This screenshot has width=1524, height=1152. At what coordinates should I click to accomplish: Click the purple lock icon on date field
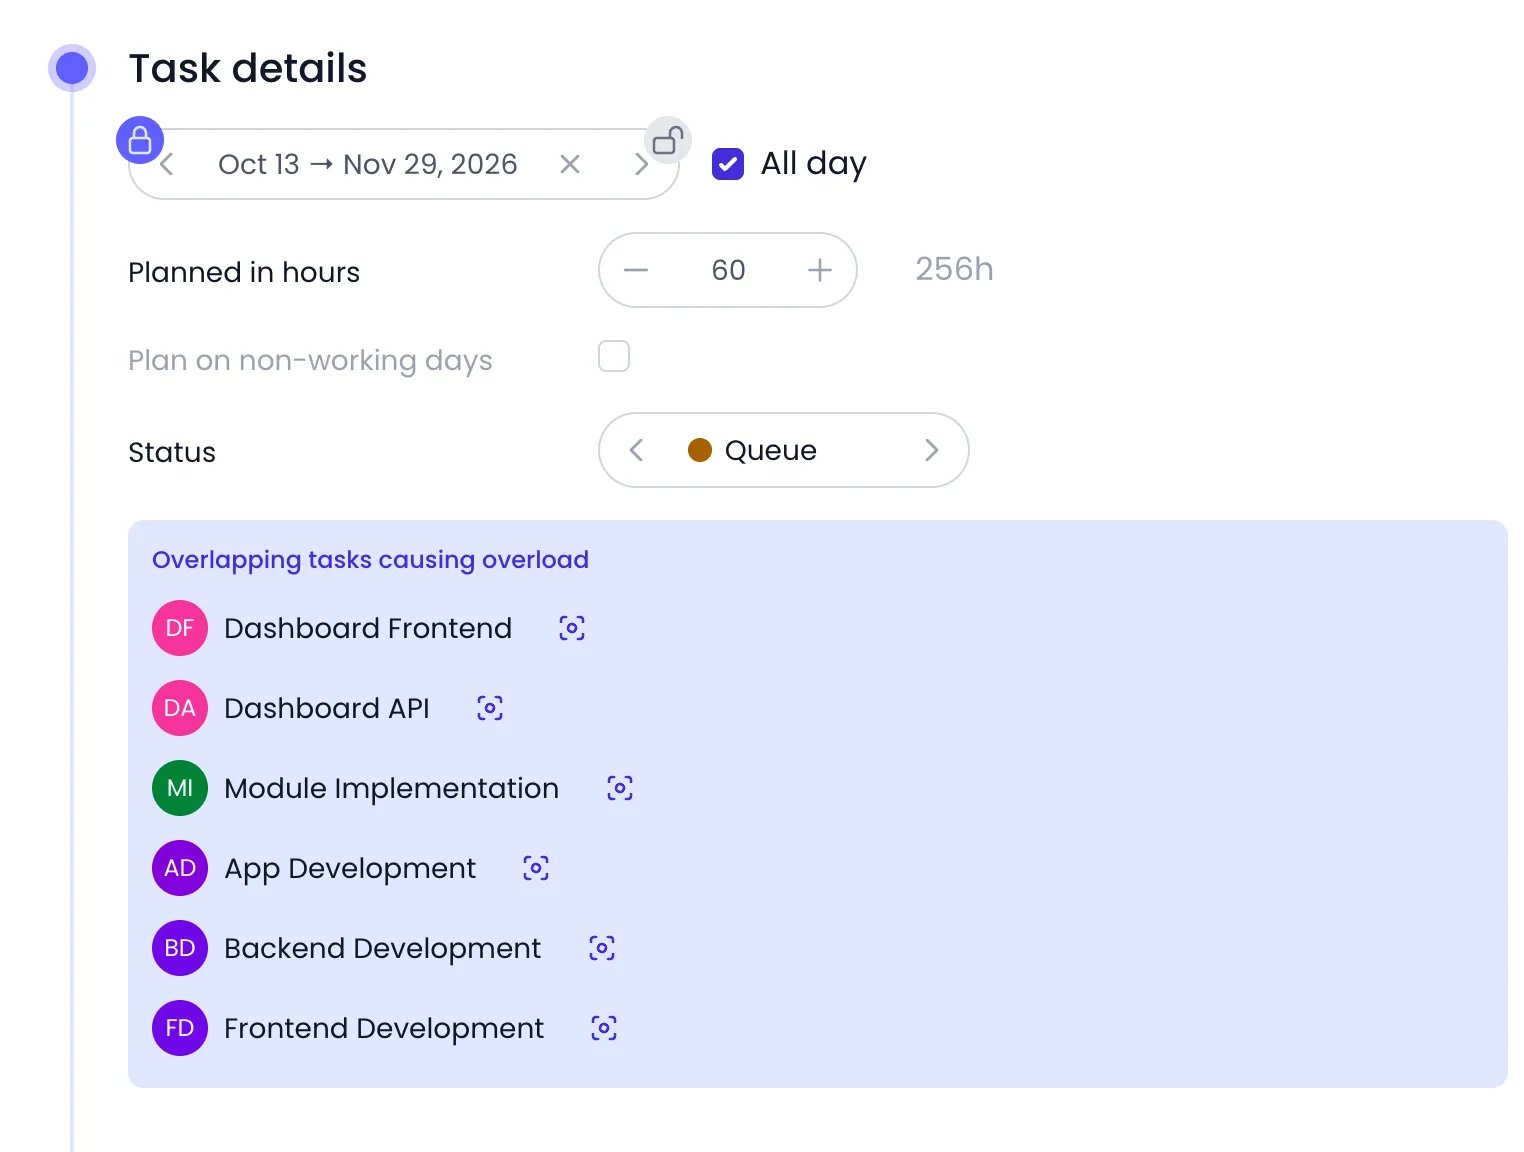pyautogui.click(x=140, y=140)
